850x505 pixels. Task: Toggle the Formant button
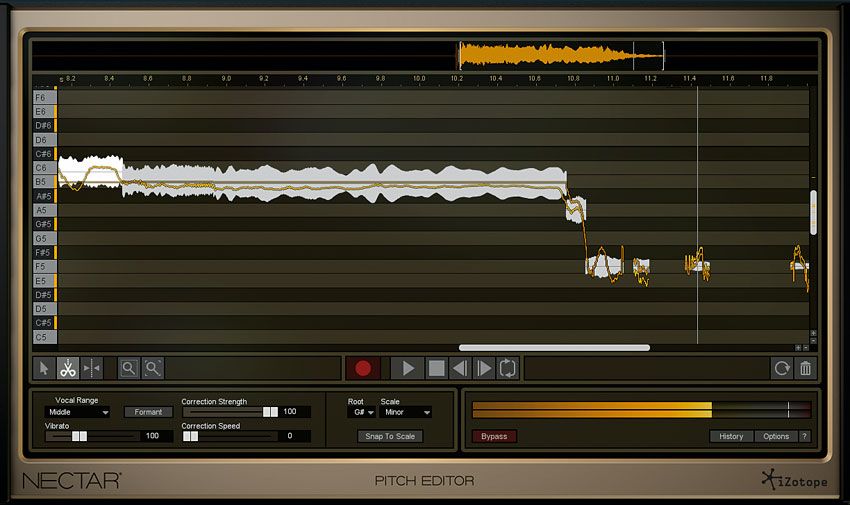(148, 412)
